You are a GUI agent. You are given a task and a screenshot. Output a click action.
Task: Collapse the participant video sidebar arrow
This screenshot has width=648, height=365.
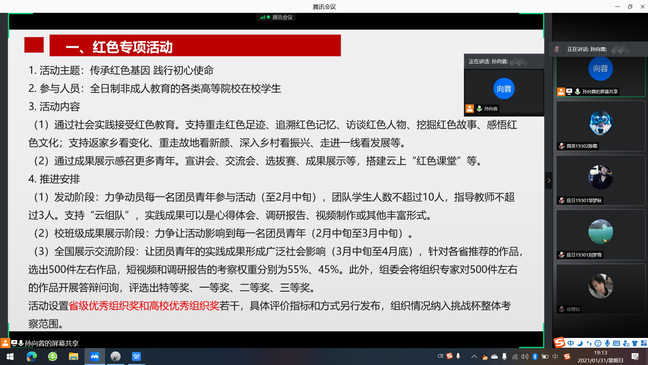click(549, 181)
